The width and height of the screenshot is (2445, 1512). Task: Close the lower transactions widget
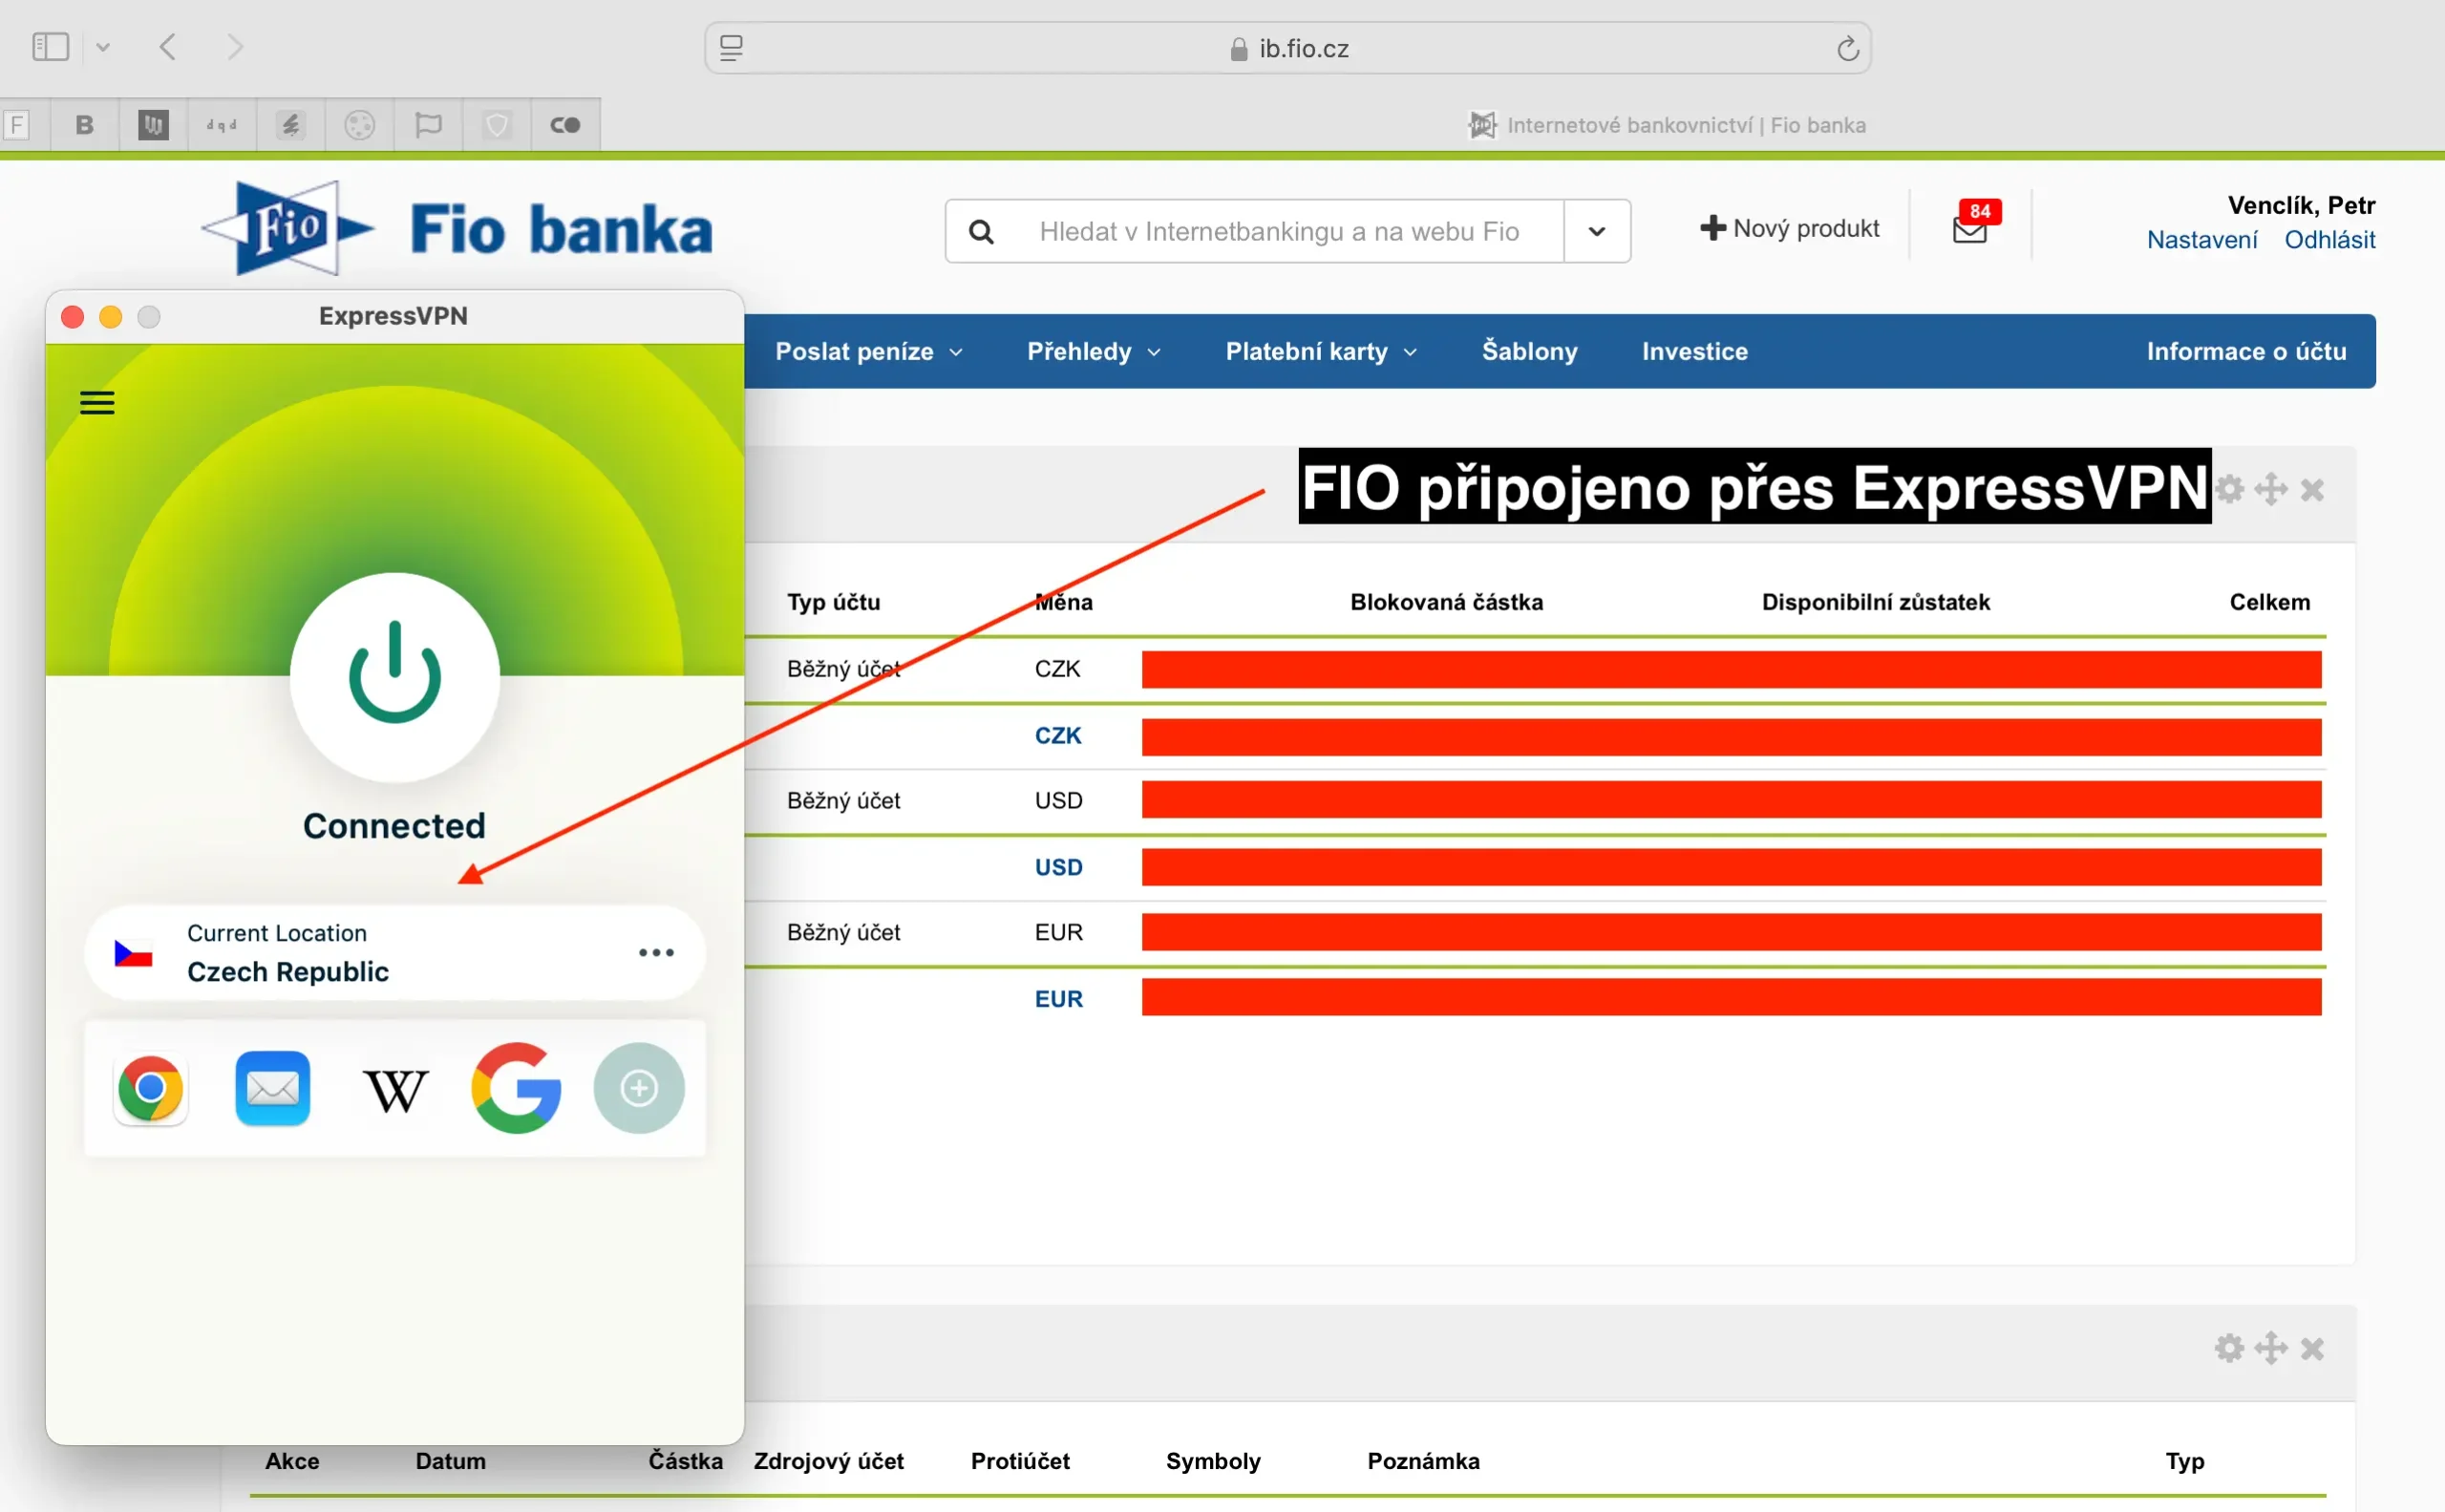click(x=2312, y=1349)
